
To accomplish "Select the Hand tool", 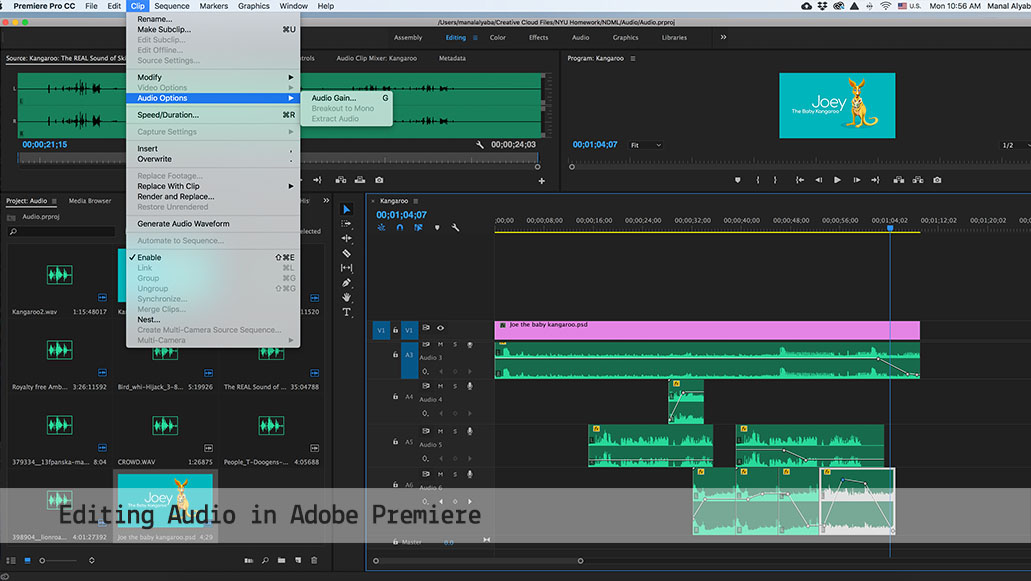I will 347,297.
